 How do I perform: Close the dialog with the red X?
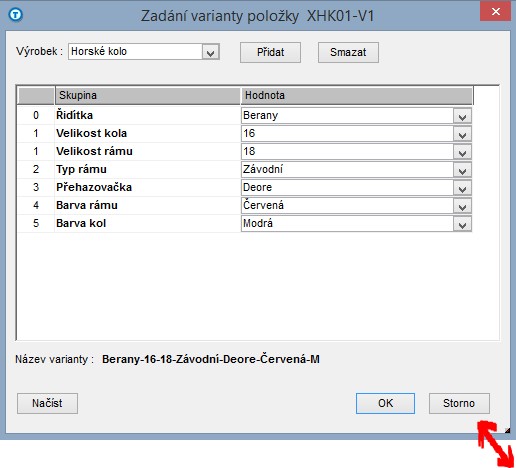coord(495,12)
